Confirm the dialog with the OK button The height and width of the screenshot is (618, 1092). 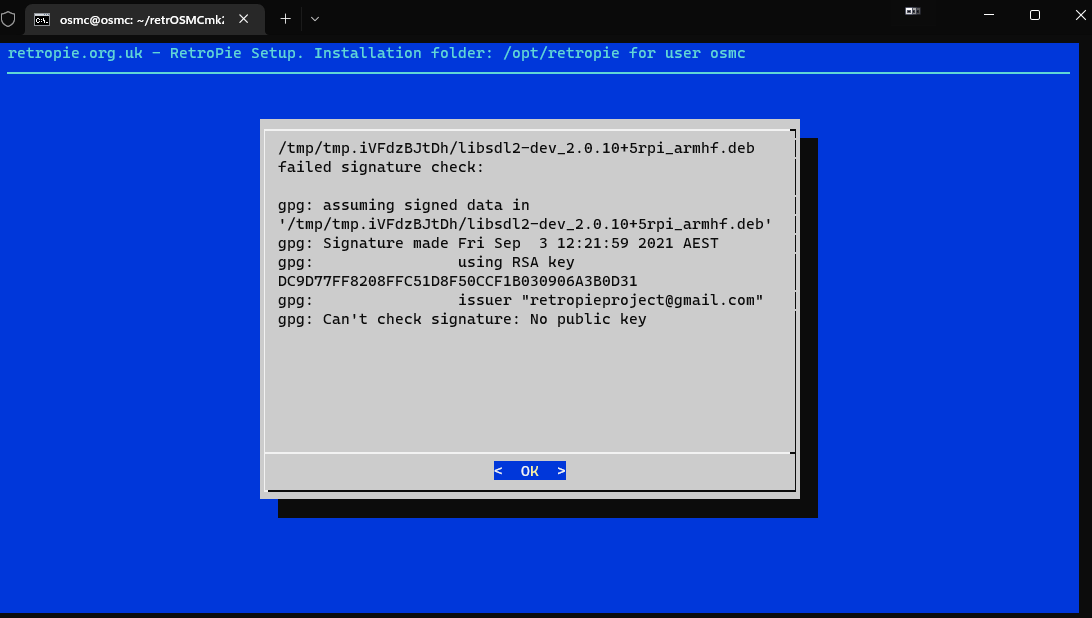point(529,471)
